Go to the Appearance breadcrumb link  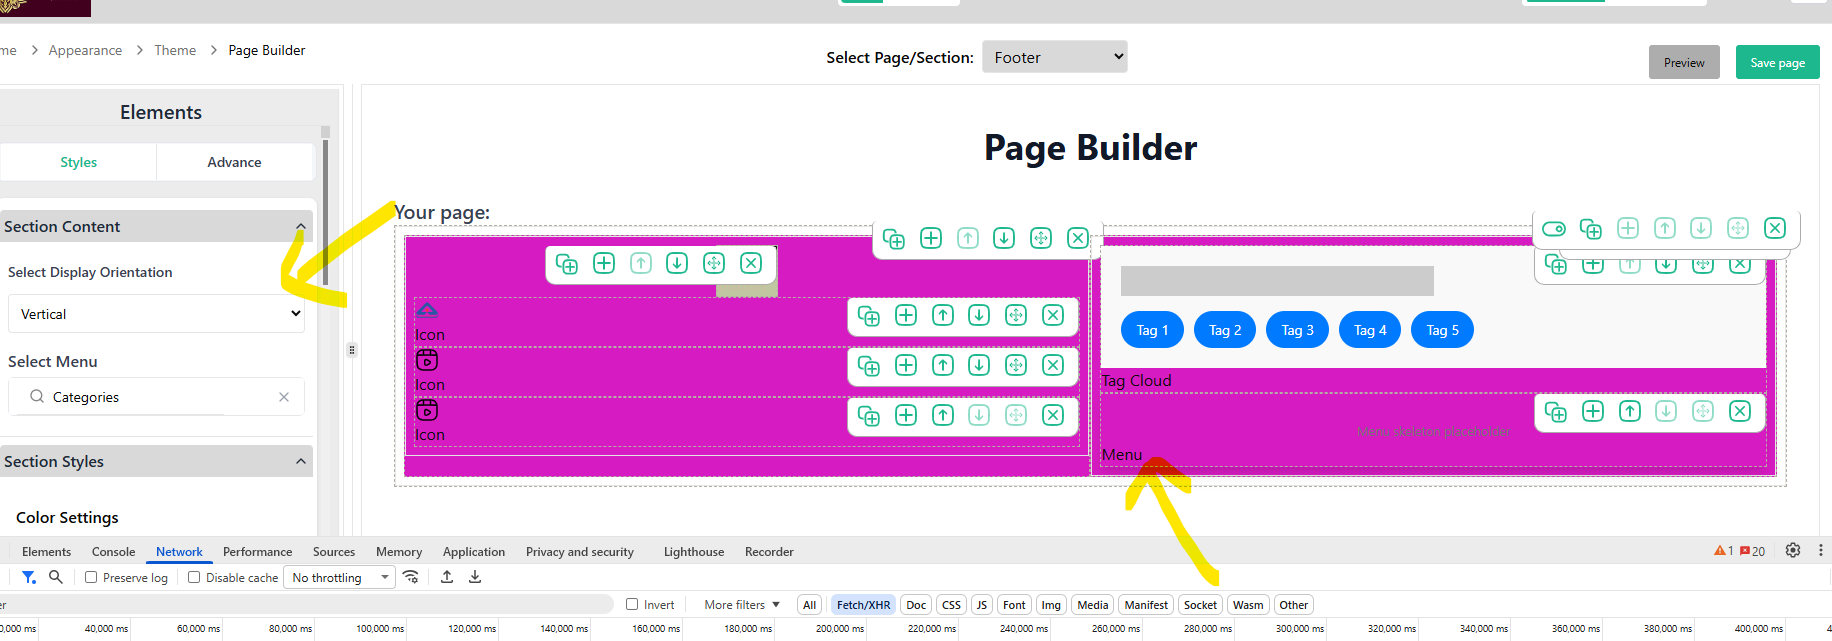[x=85, y=50]
